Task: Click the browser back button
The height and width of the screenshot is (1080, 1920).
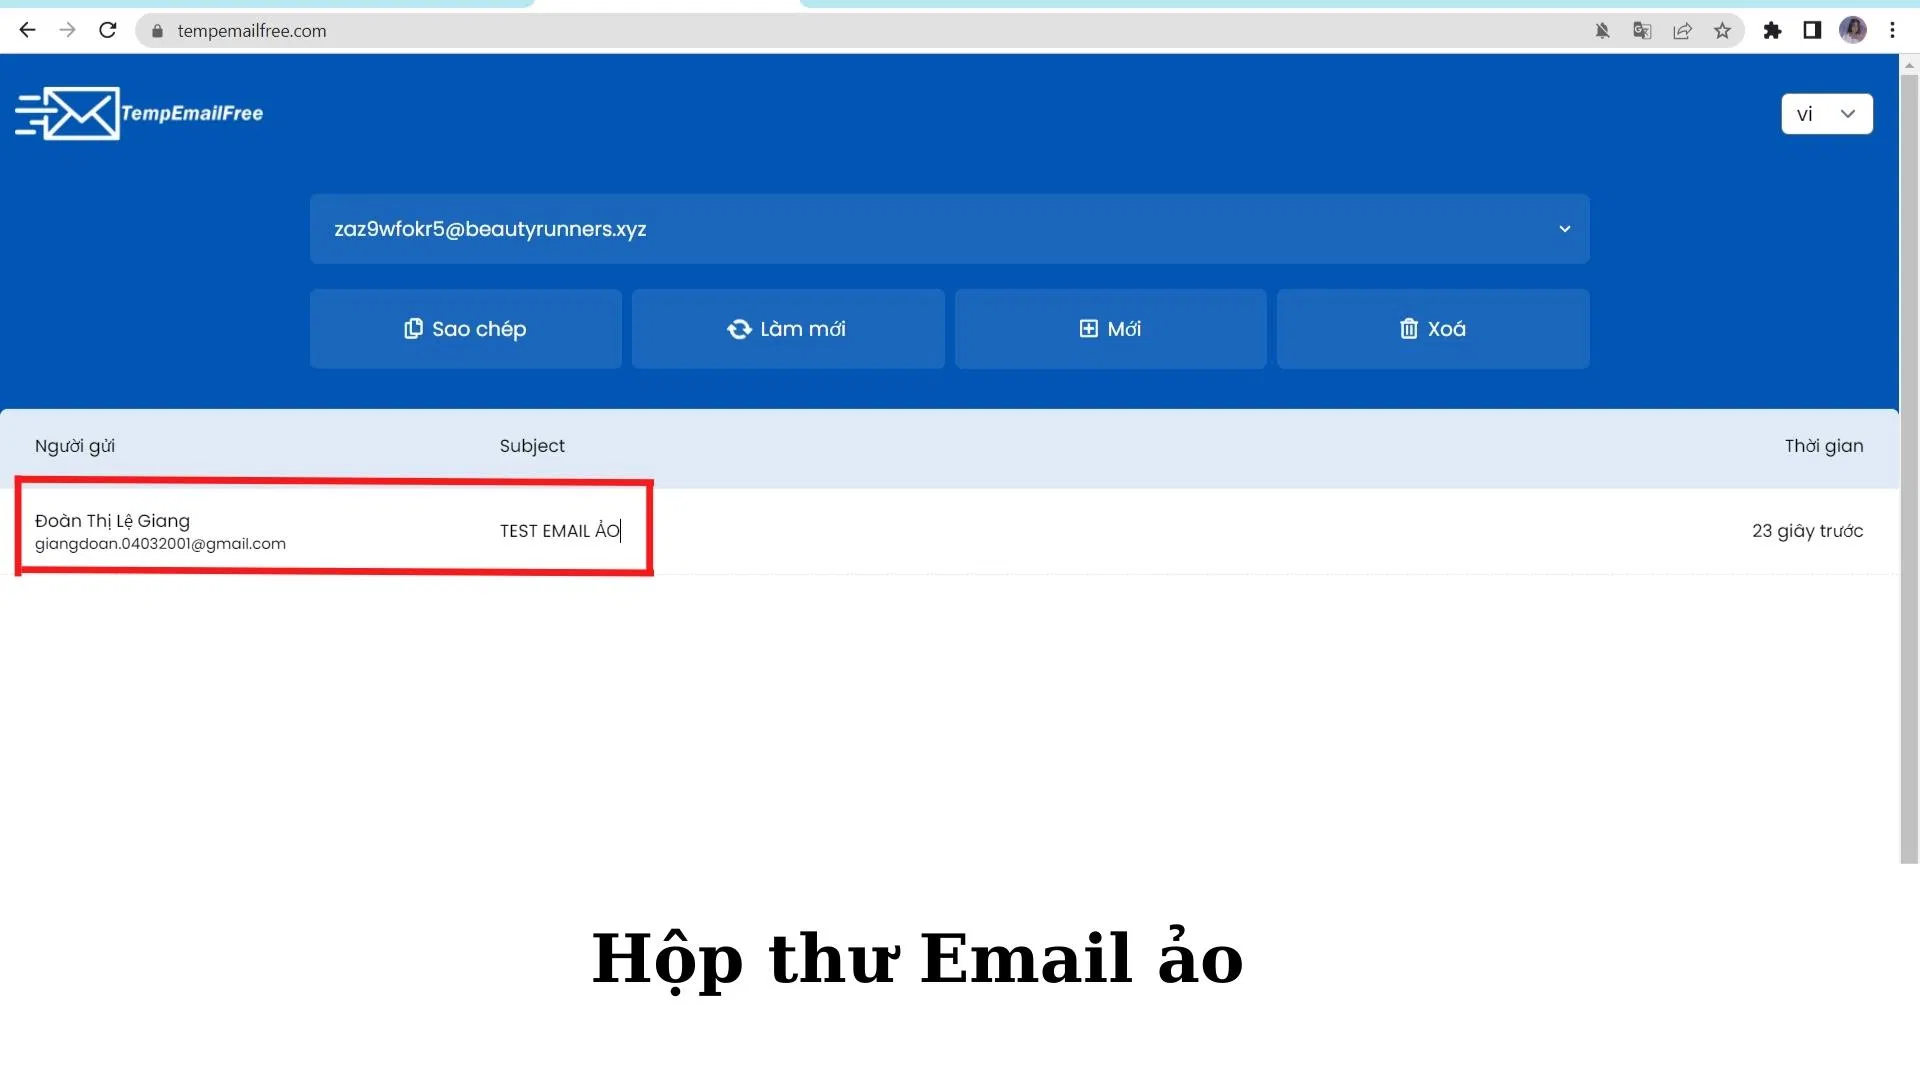Action: coord(27,30)
